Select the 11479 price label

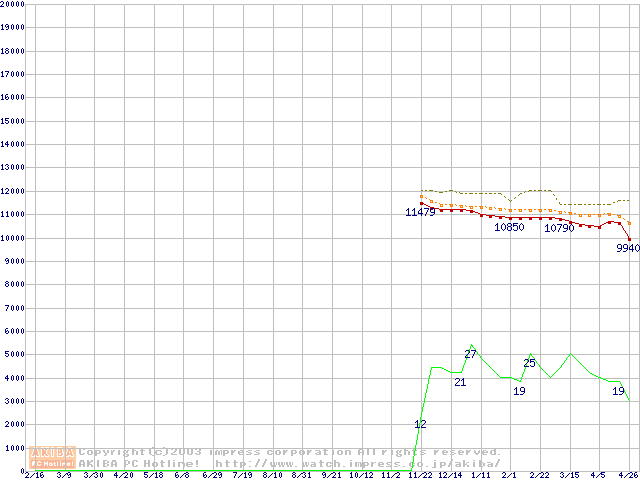point(420,213)
